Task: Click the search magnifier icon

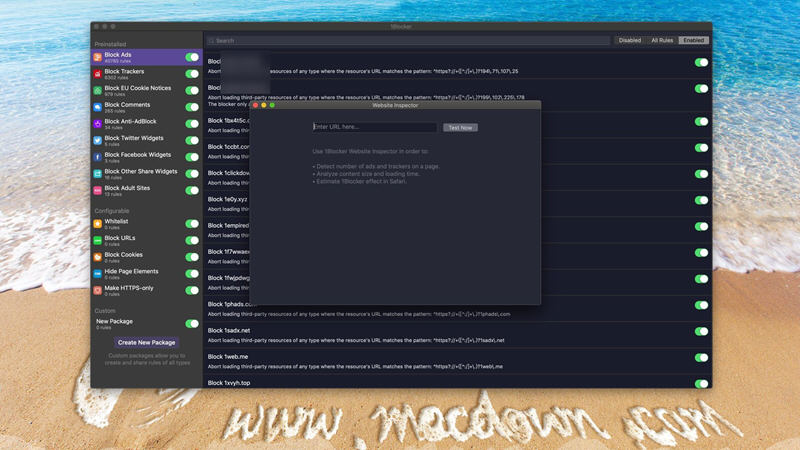Action: (211, 40)
